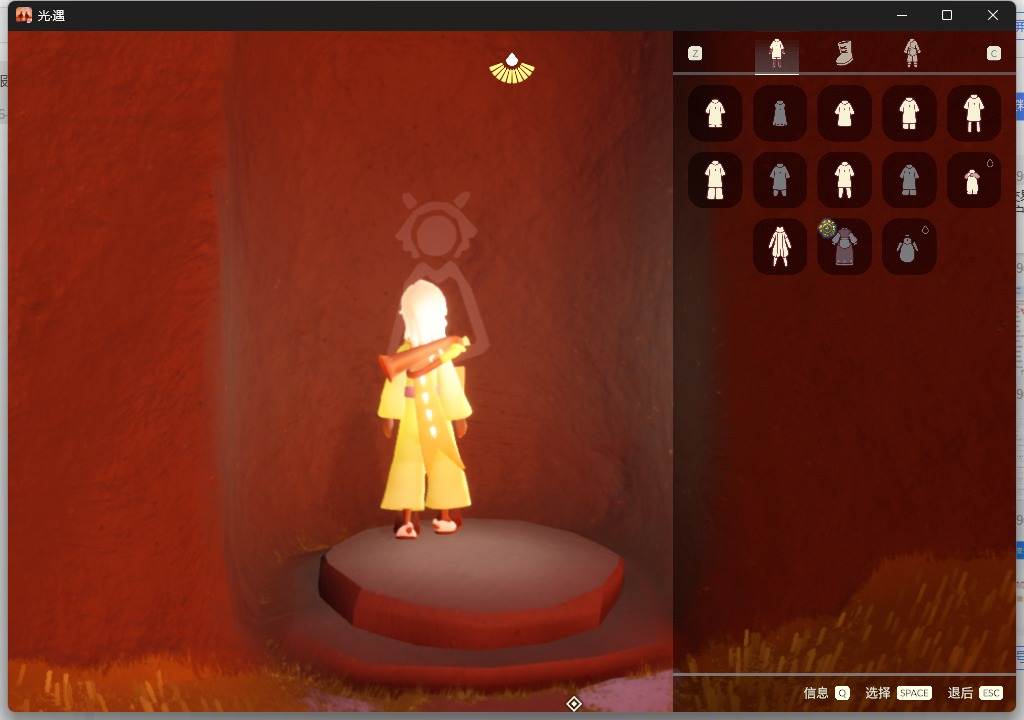Pick the second grey outfit in the middle row
1024x720 pixels.
909,180
